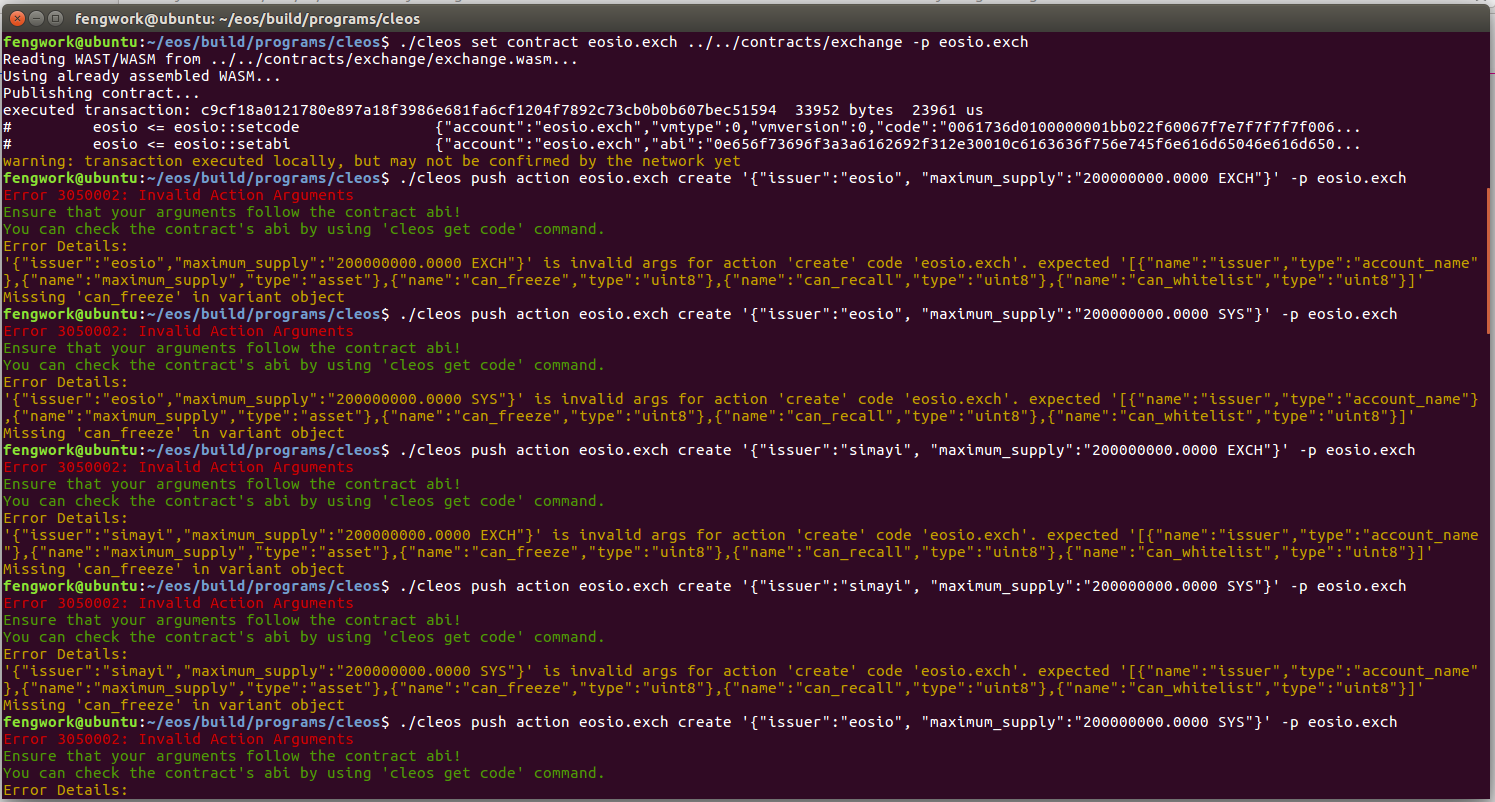This screenshot has height=802, width=1495.
Task: Click the 'Publishing contract...' line
Action: click(x=101, y=93)
